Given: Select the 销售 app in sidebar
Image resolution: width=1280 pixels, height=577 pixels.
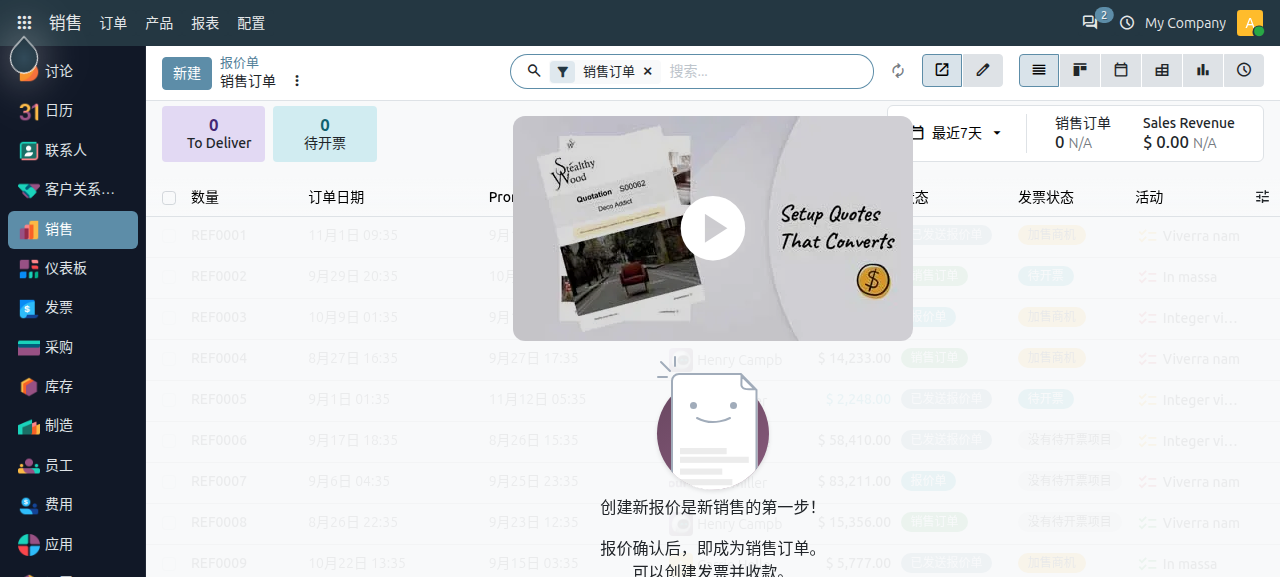Looking at the screenshot, I should 73,229.
